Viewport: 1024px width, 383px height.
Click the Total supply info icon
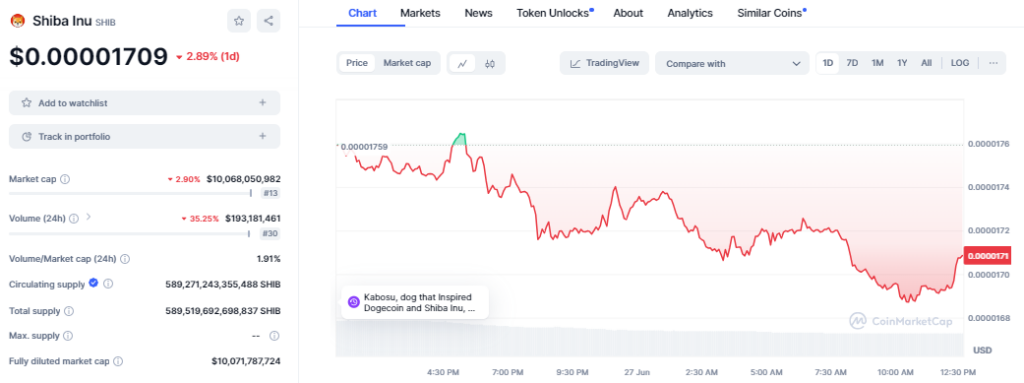coord(69,311)
